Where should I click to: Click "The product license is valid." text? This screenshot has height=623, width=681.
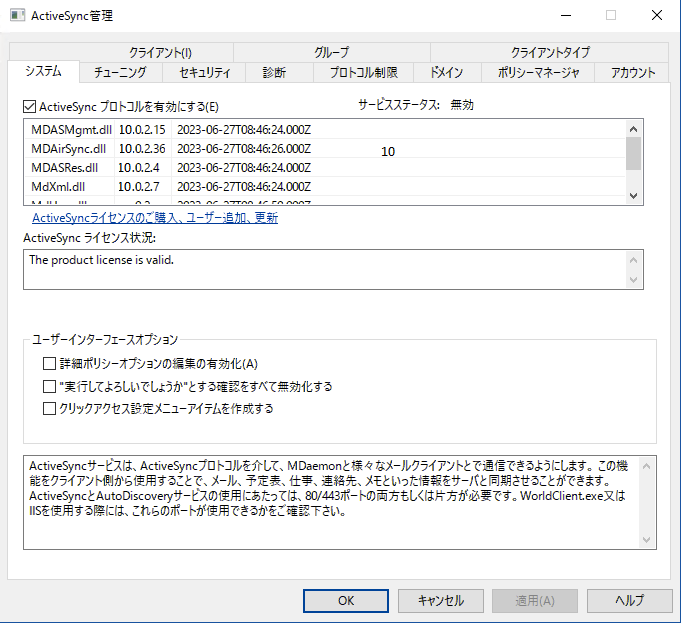[x=101, y=260]
